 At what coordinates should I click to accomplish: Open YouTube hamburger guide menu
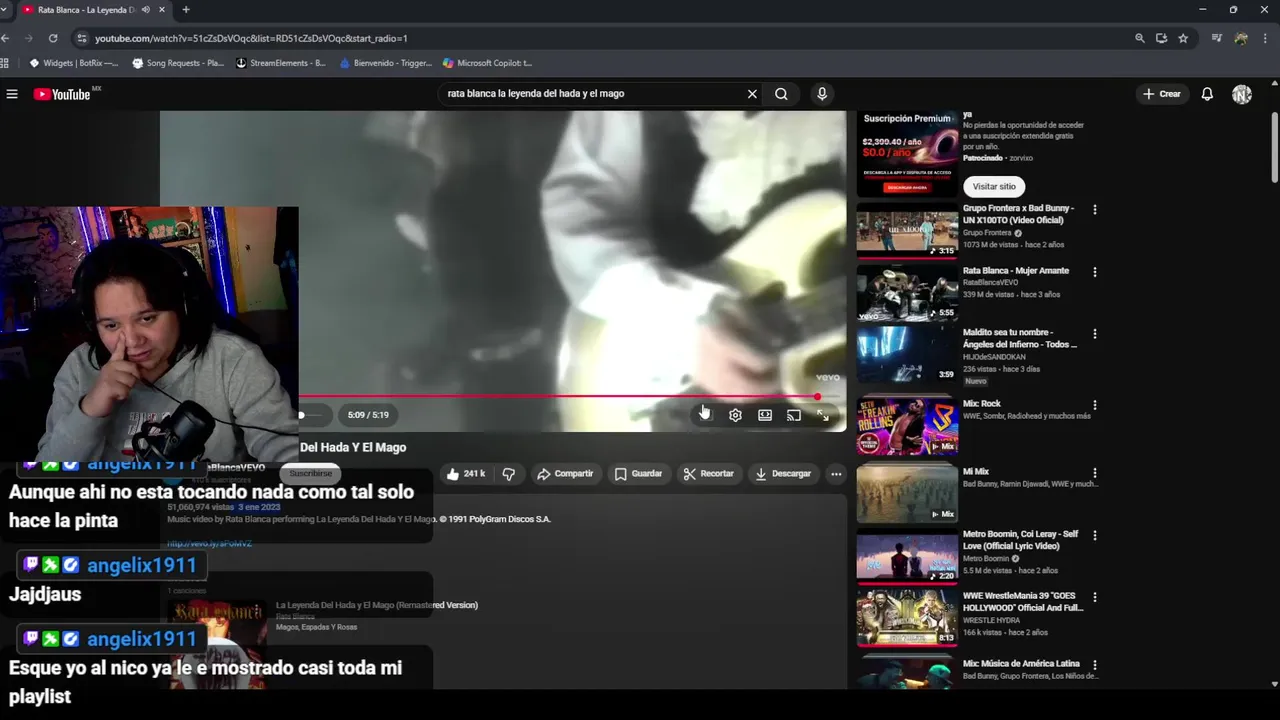pyautogui.click(x=12, y=94)
